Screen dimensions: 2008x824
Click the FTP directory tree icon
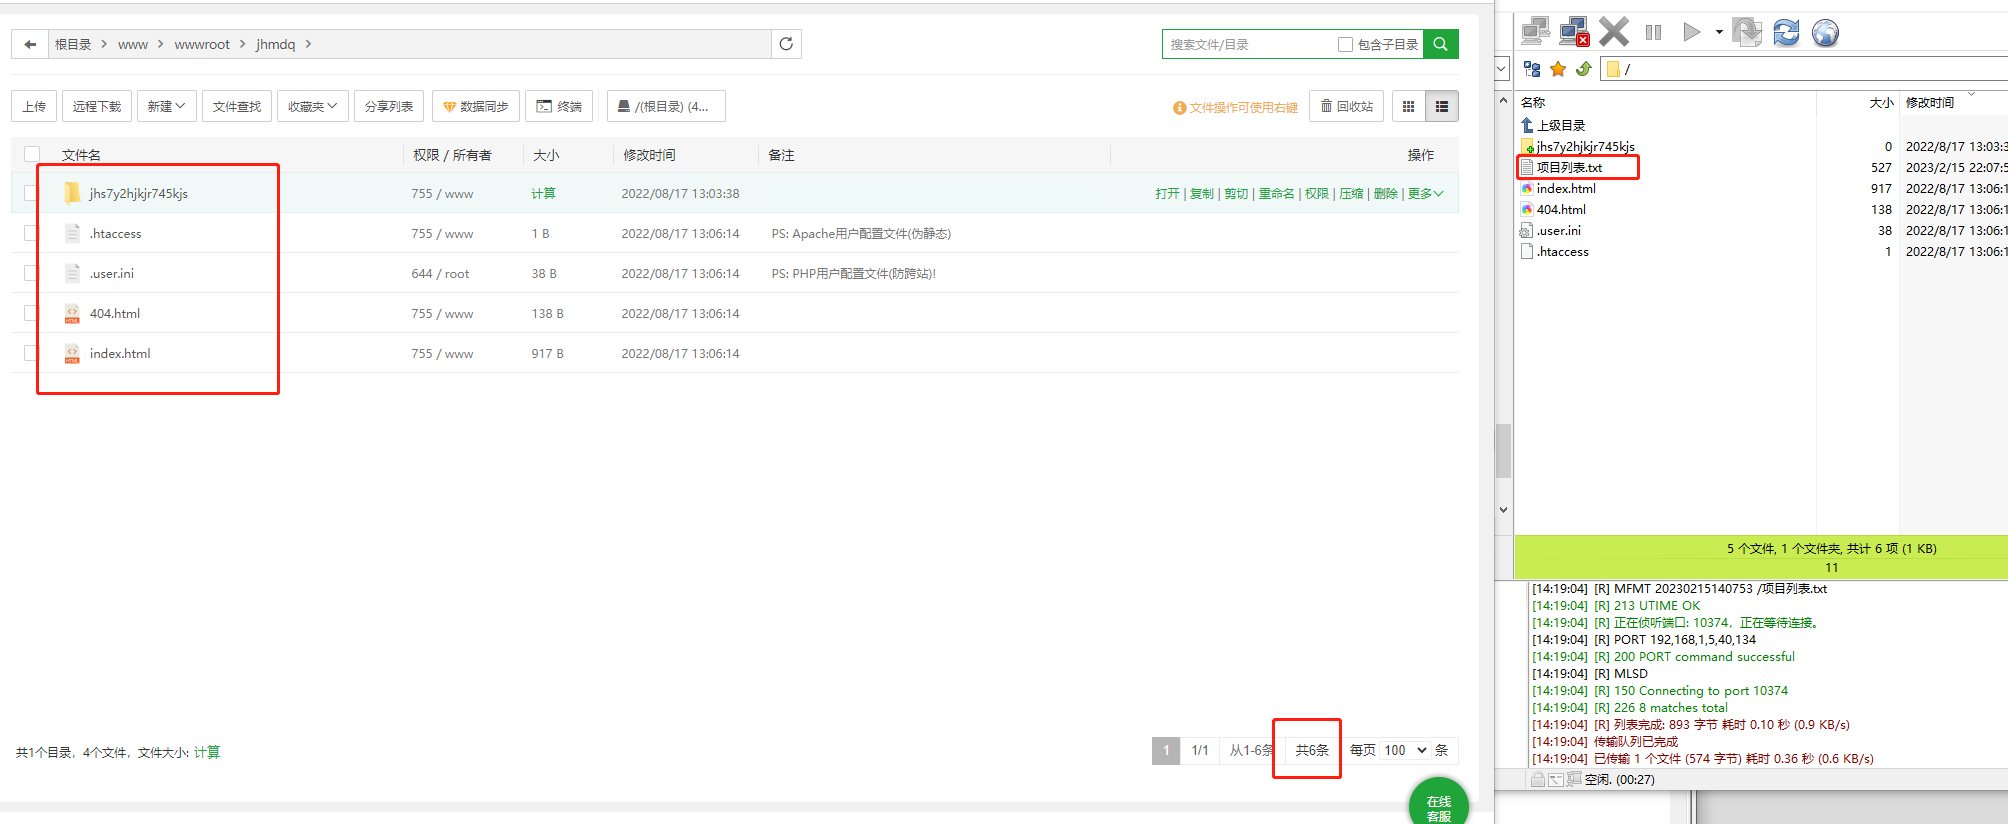tap(1532, 69)
